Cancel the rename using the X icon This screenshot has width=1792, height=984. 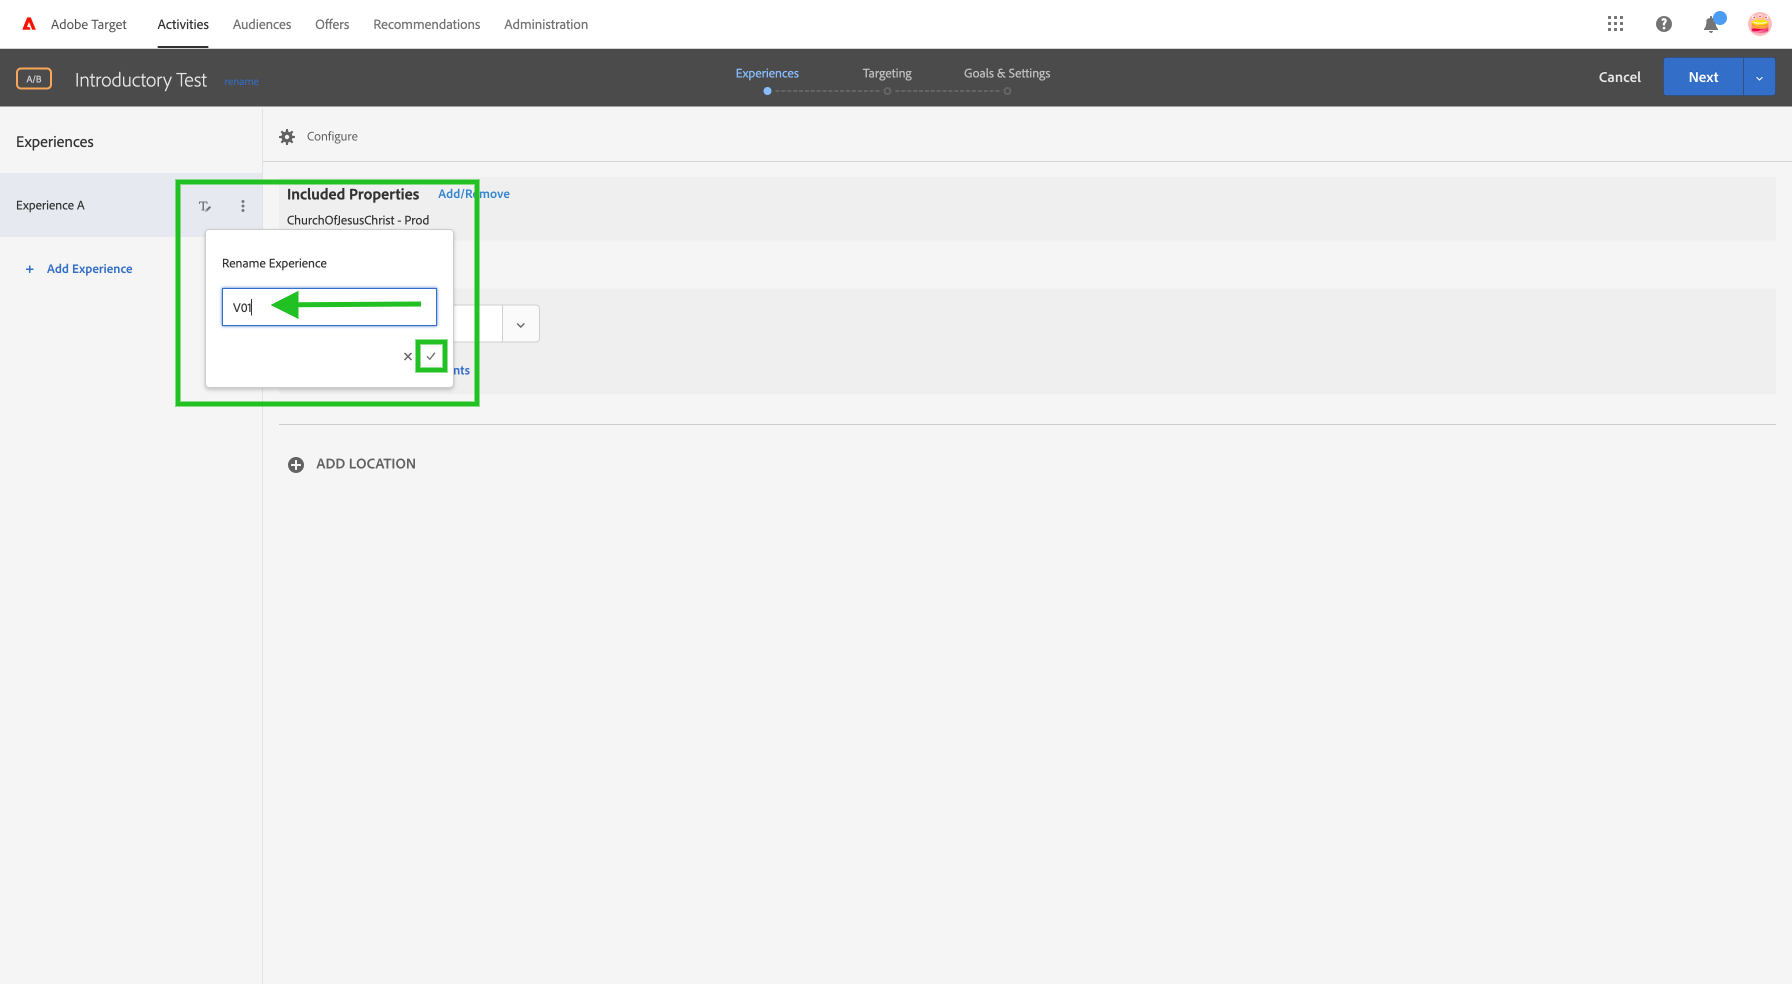pos(407,356)
